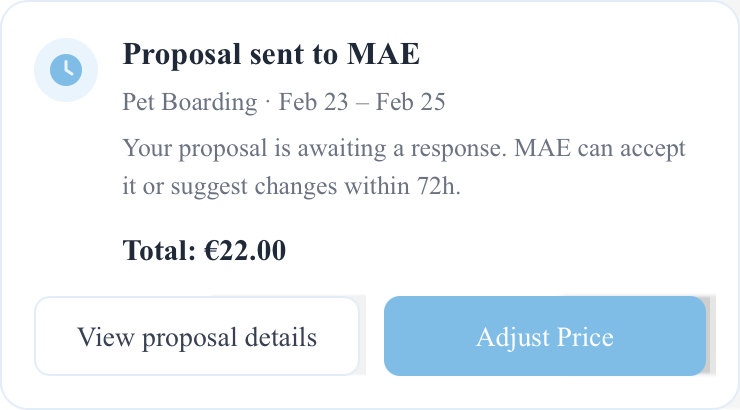Screen dimensions: 740x410
Task: Click the "Proposal sent to MAE" heading
Action: pos(271,55)
